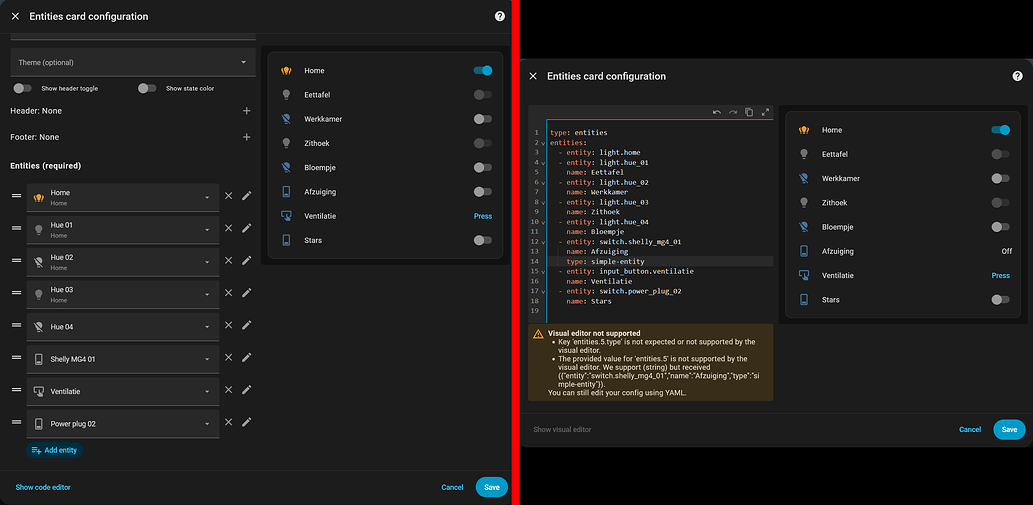The image size is (1033, 505).
Task: Grab the drag handle of Home row
Action: pyautogui.click(x=16, y=196)
